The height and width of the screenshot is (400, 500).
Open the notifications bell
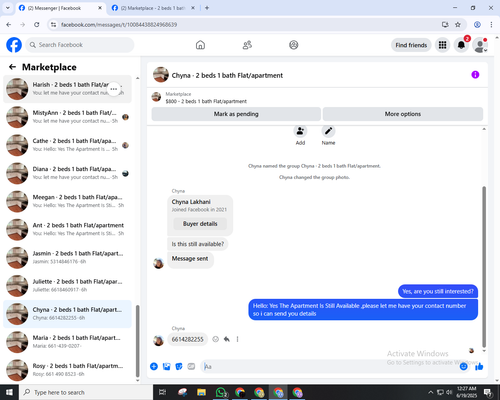461,45
